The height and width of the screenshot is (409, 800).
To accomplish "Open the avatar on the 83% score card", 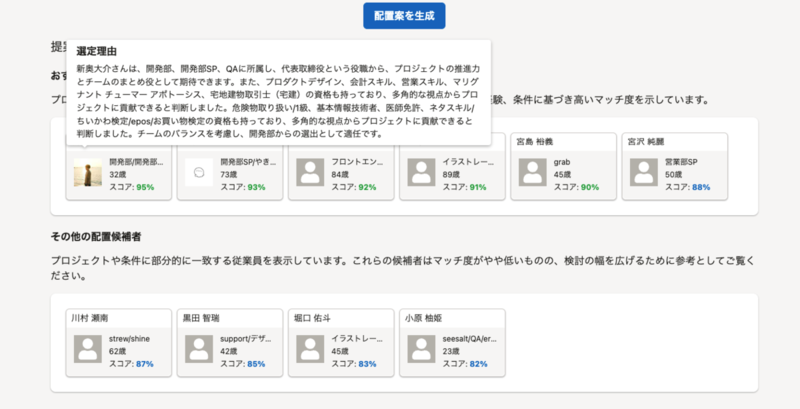I will click(x=310, y=349).
